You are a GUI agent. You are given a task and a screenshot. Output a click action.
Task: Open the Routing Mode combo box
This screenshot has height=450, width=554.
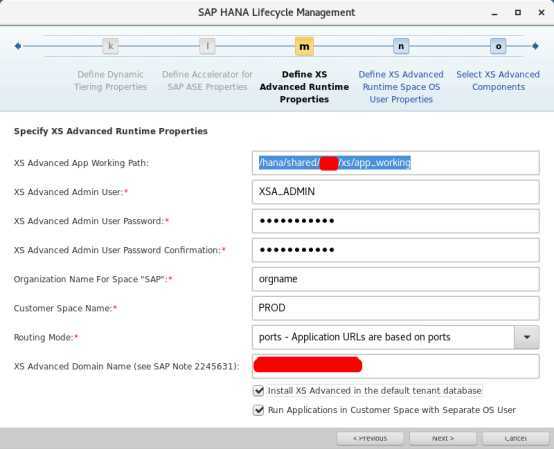396,337
